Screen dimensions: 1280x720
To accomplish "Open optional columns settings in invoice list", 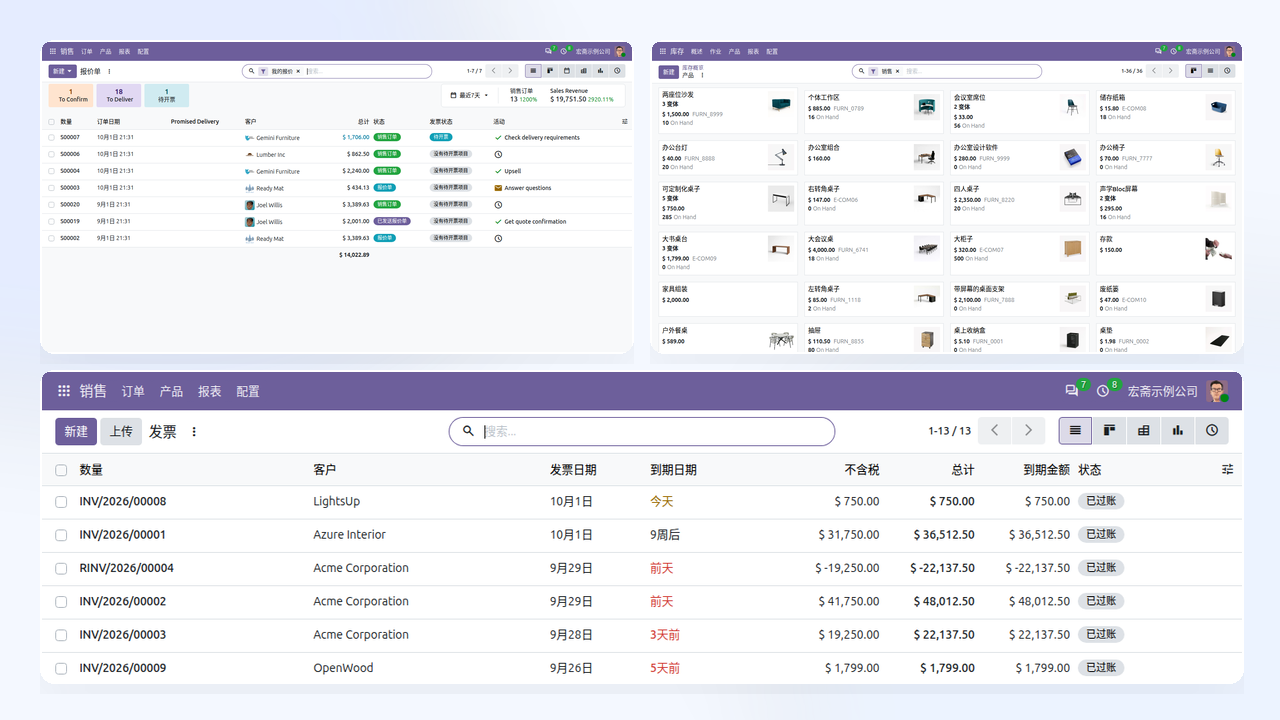I will coord(1228,469).
